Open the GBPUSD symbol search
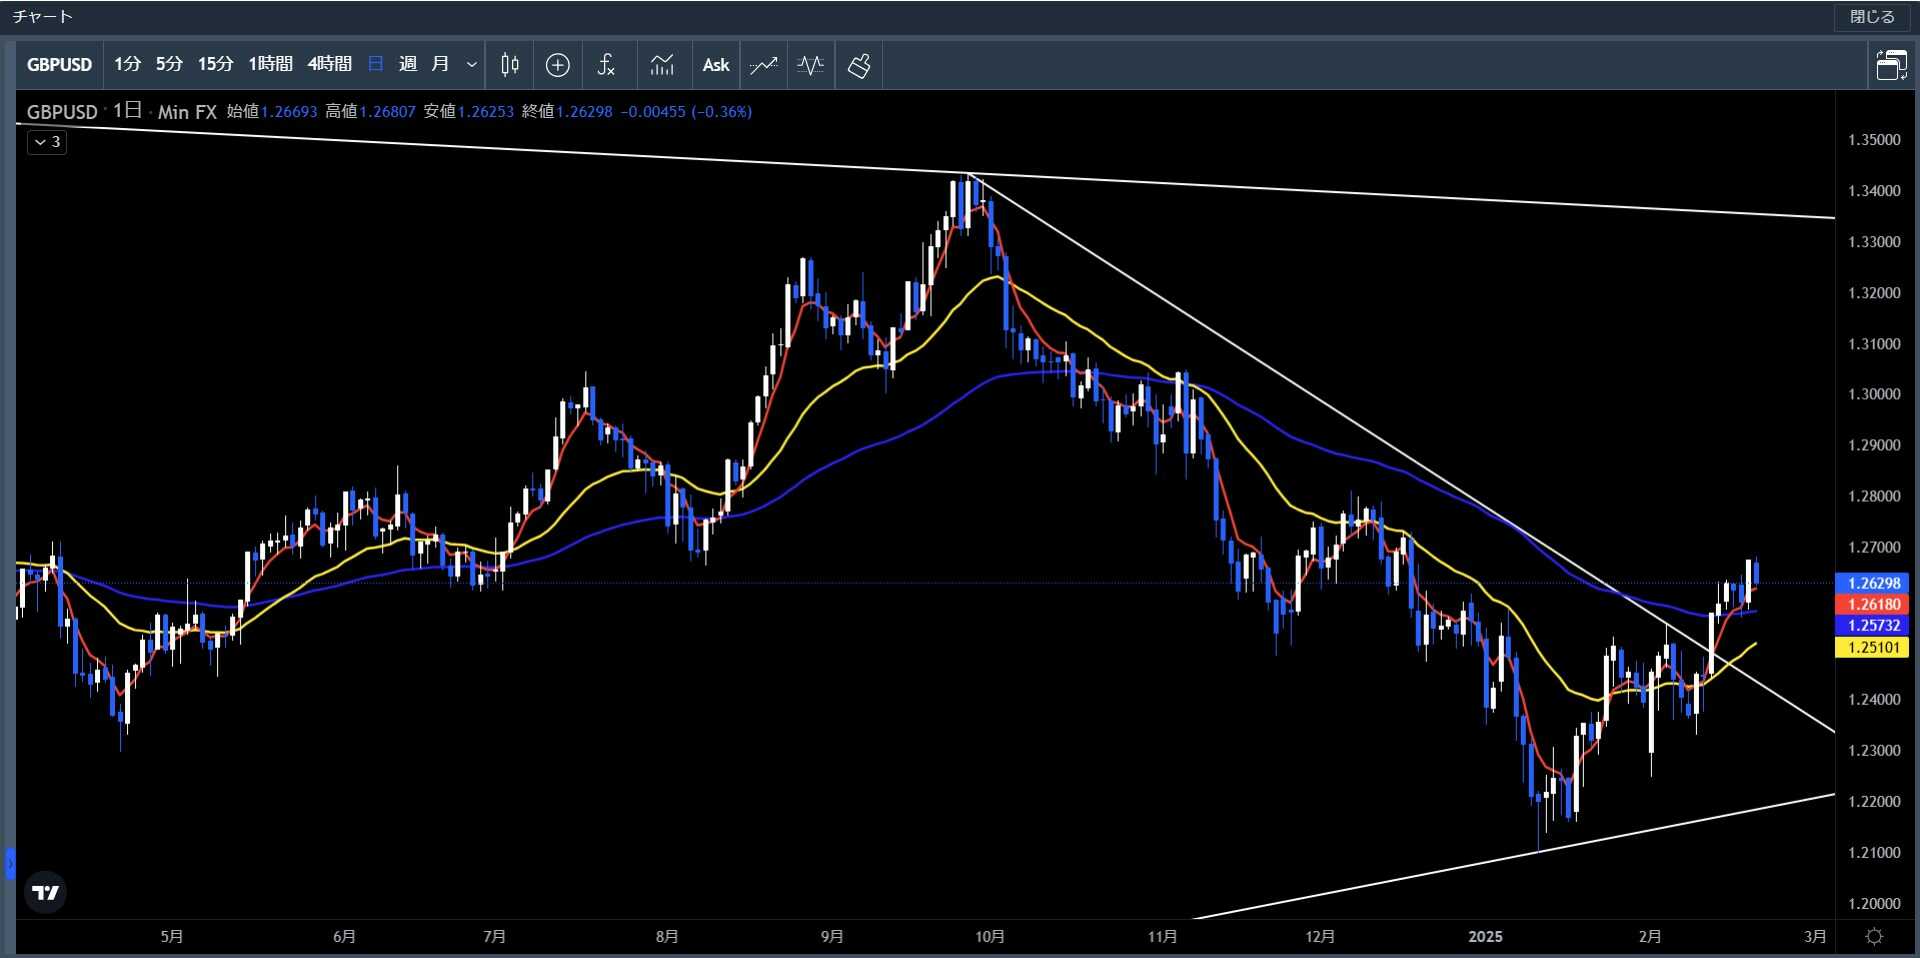Screen dimensions: 1920x958 [x=59, y=65]
